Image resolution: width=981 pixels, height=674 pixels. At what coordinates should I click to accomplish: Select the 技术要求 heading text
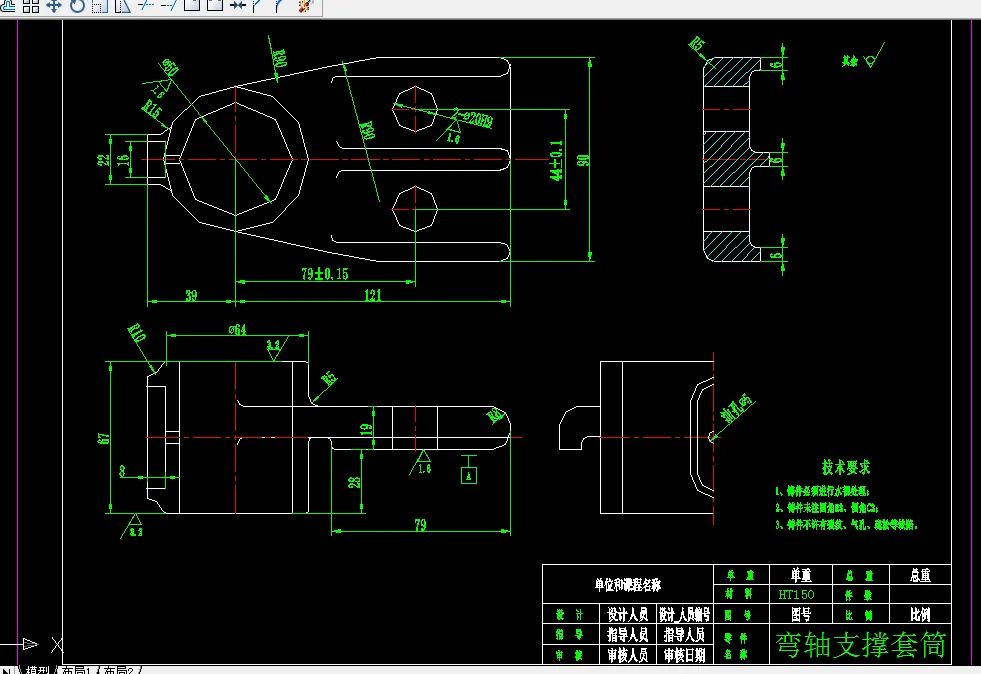click(846, 467)
